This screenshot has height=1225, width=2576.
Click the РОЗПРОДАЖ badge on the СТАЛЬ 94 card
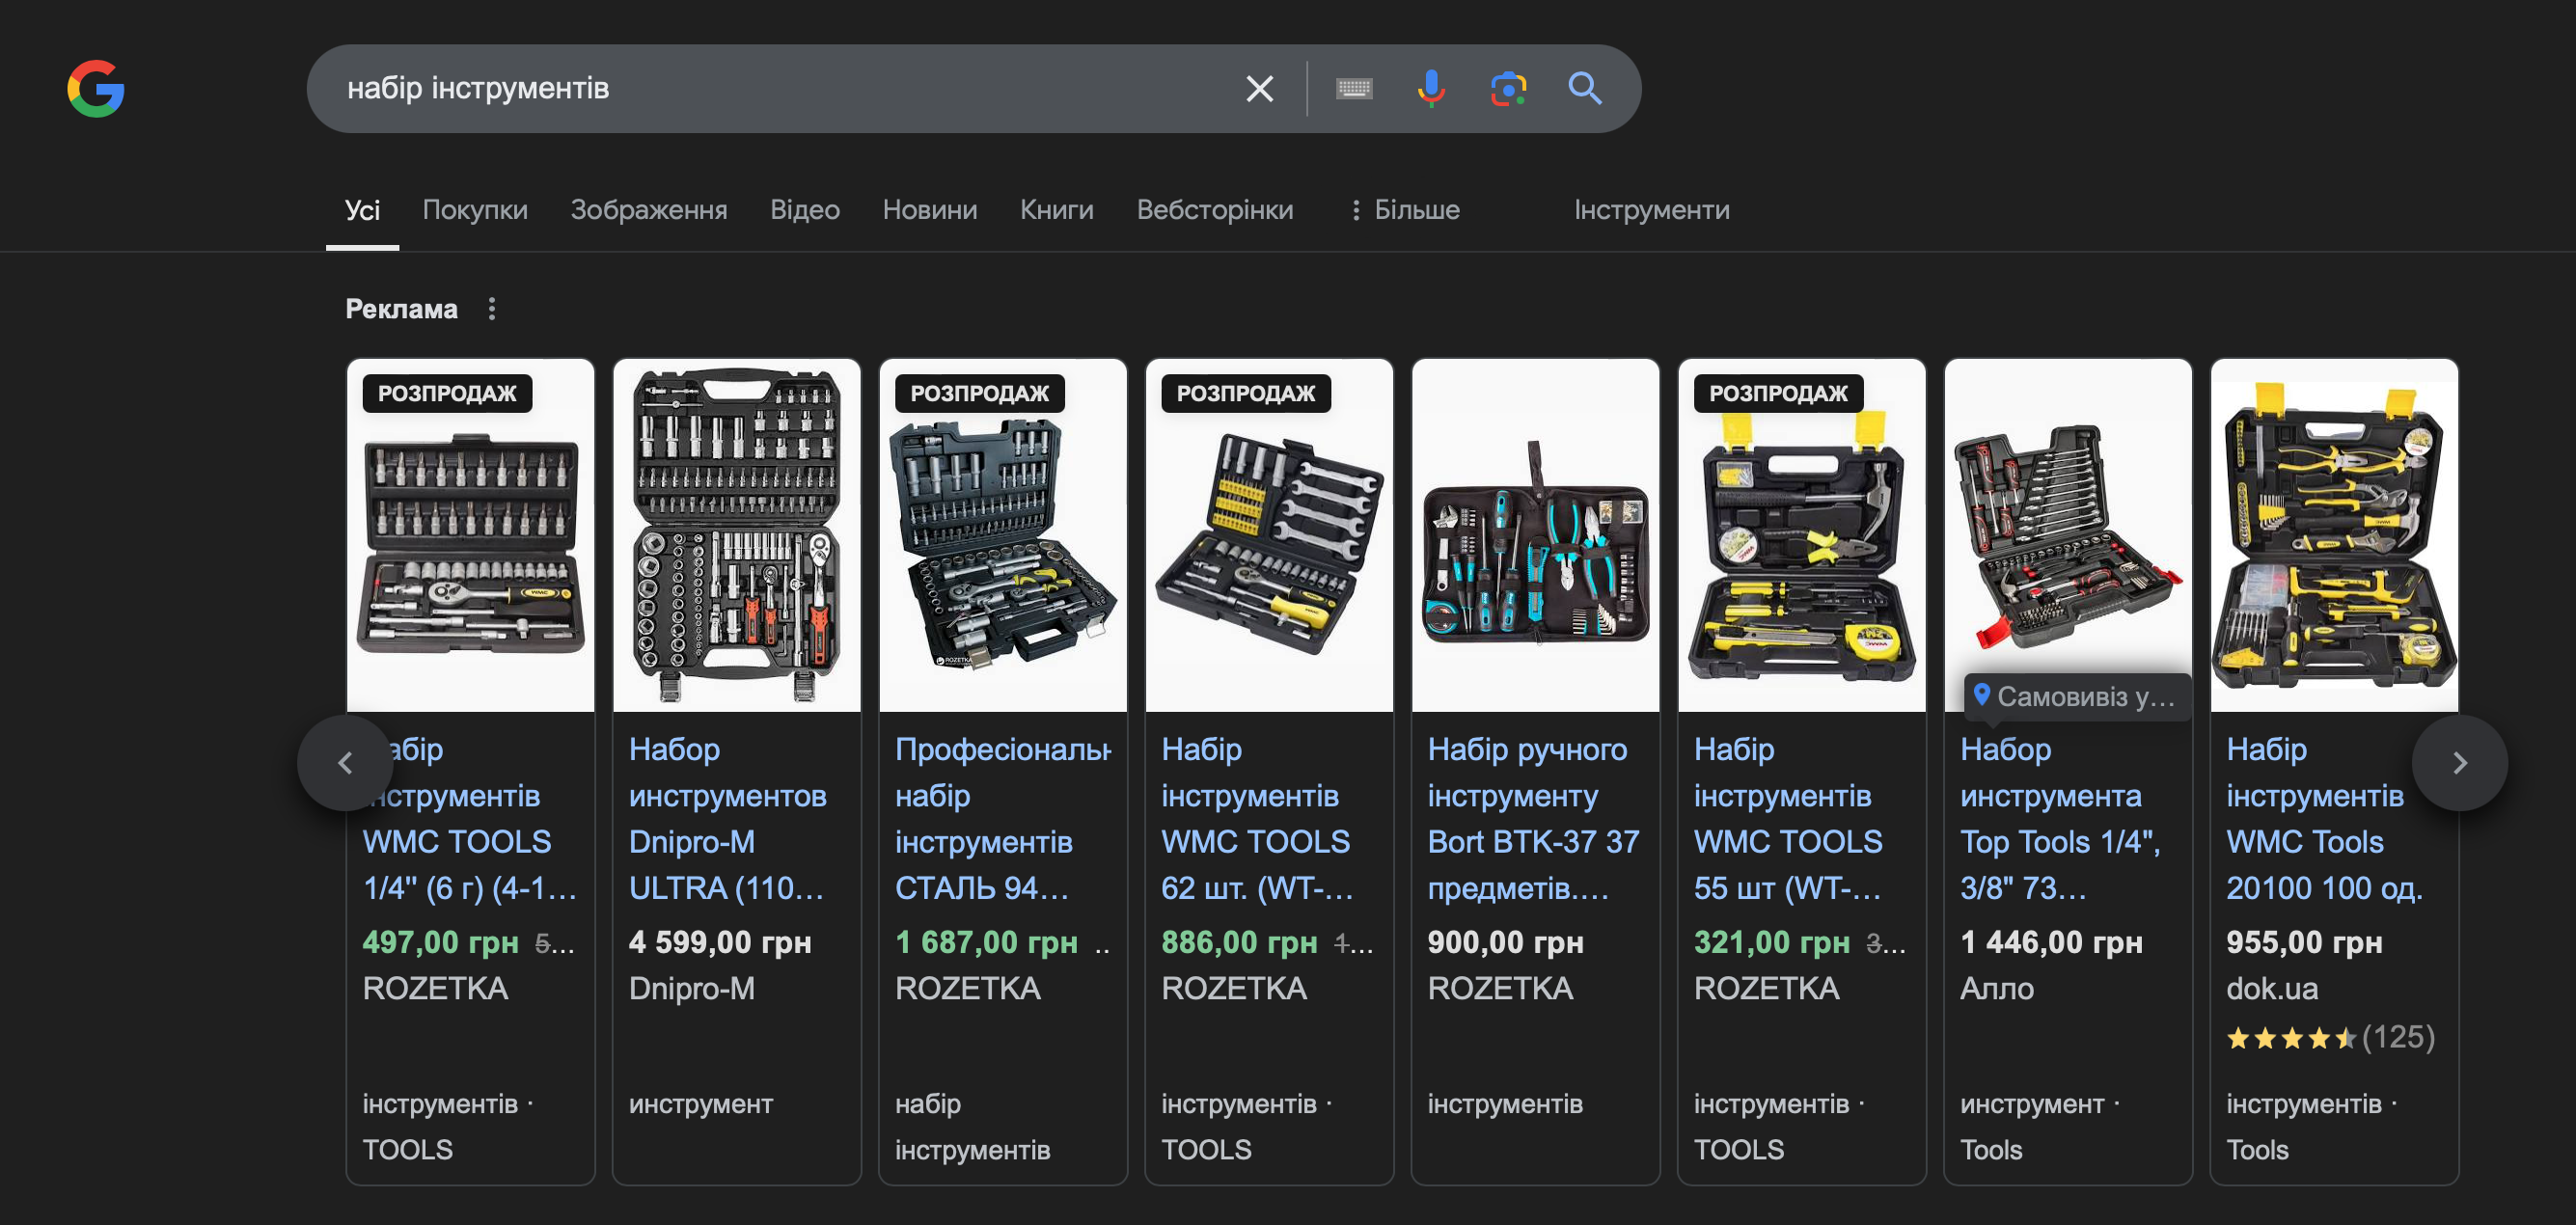980,393
